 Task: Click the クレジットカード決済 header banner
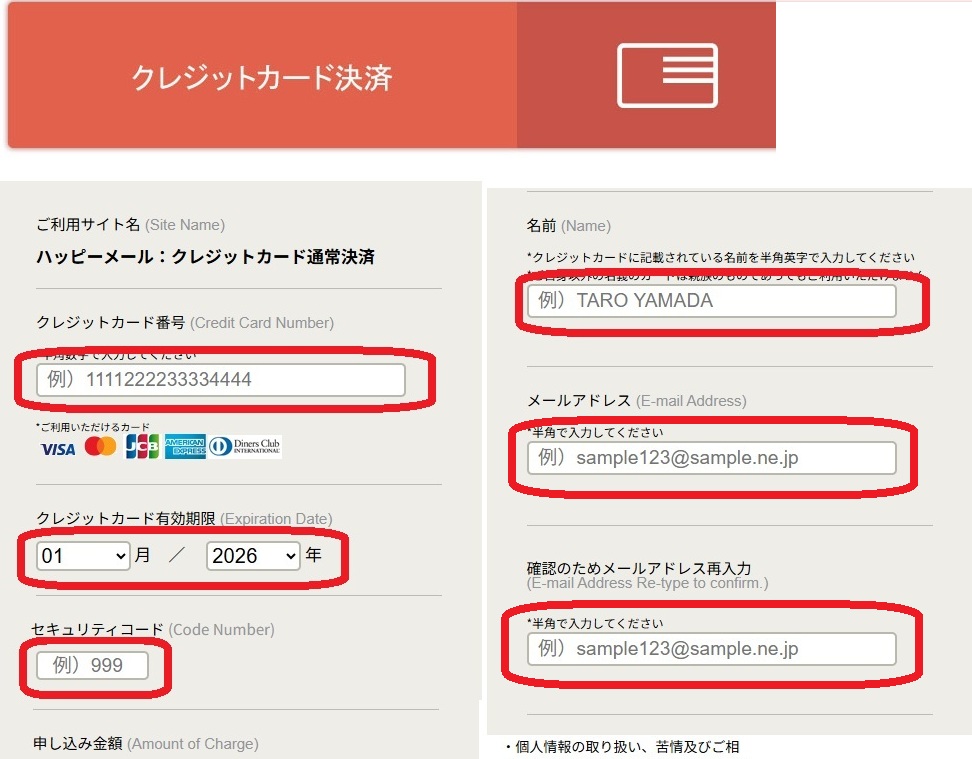[x=262, y=78]
